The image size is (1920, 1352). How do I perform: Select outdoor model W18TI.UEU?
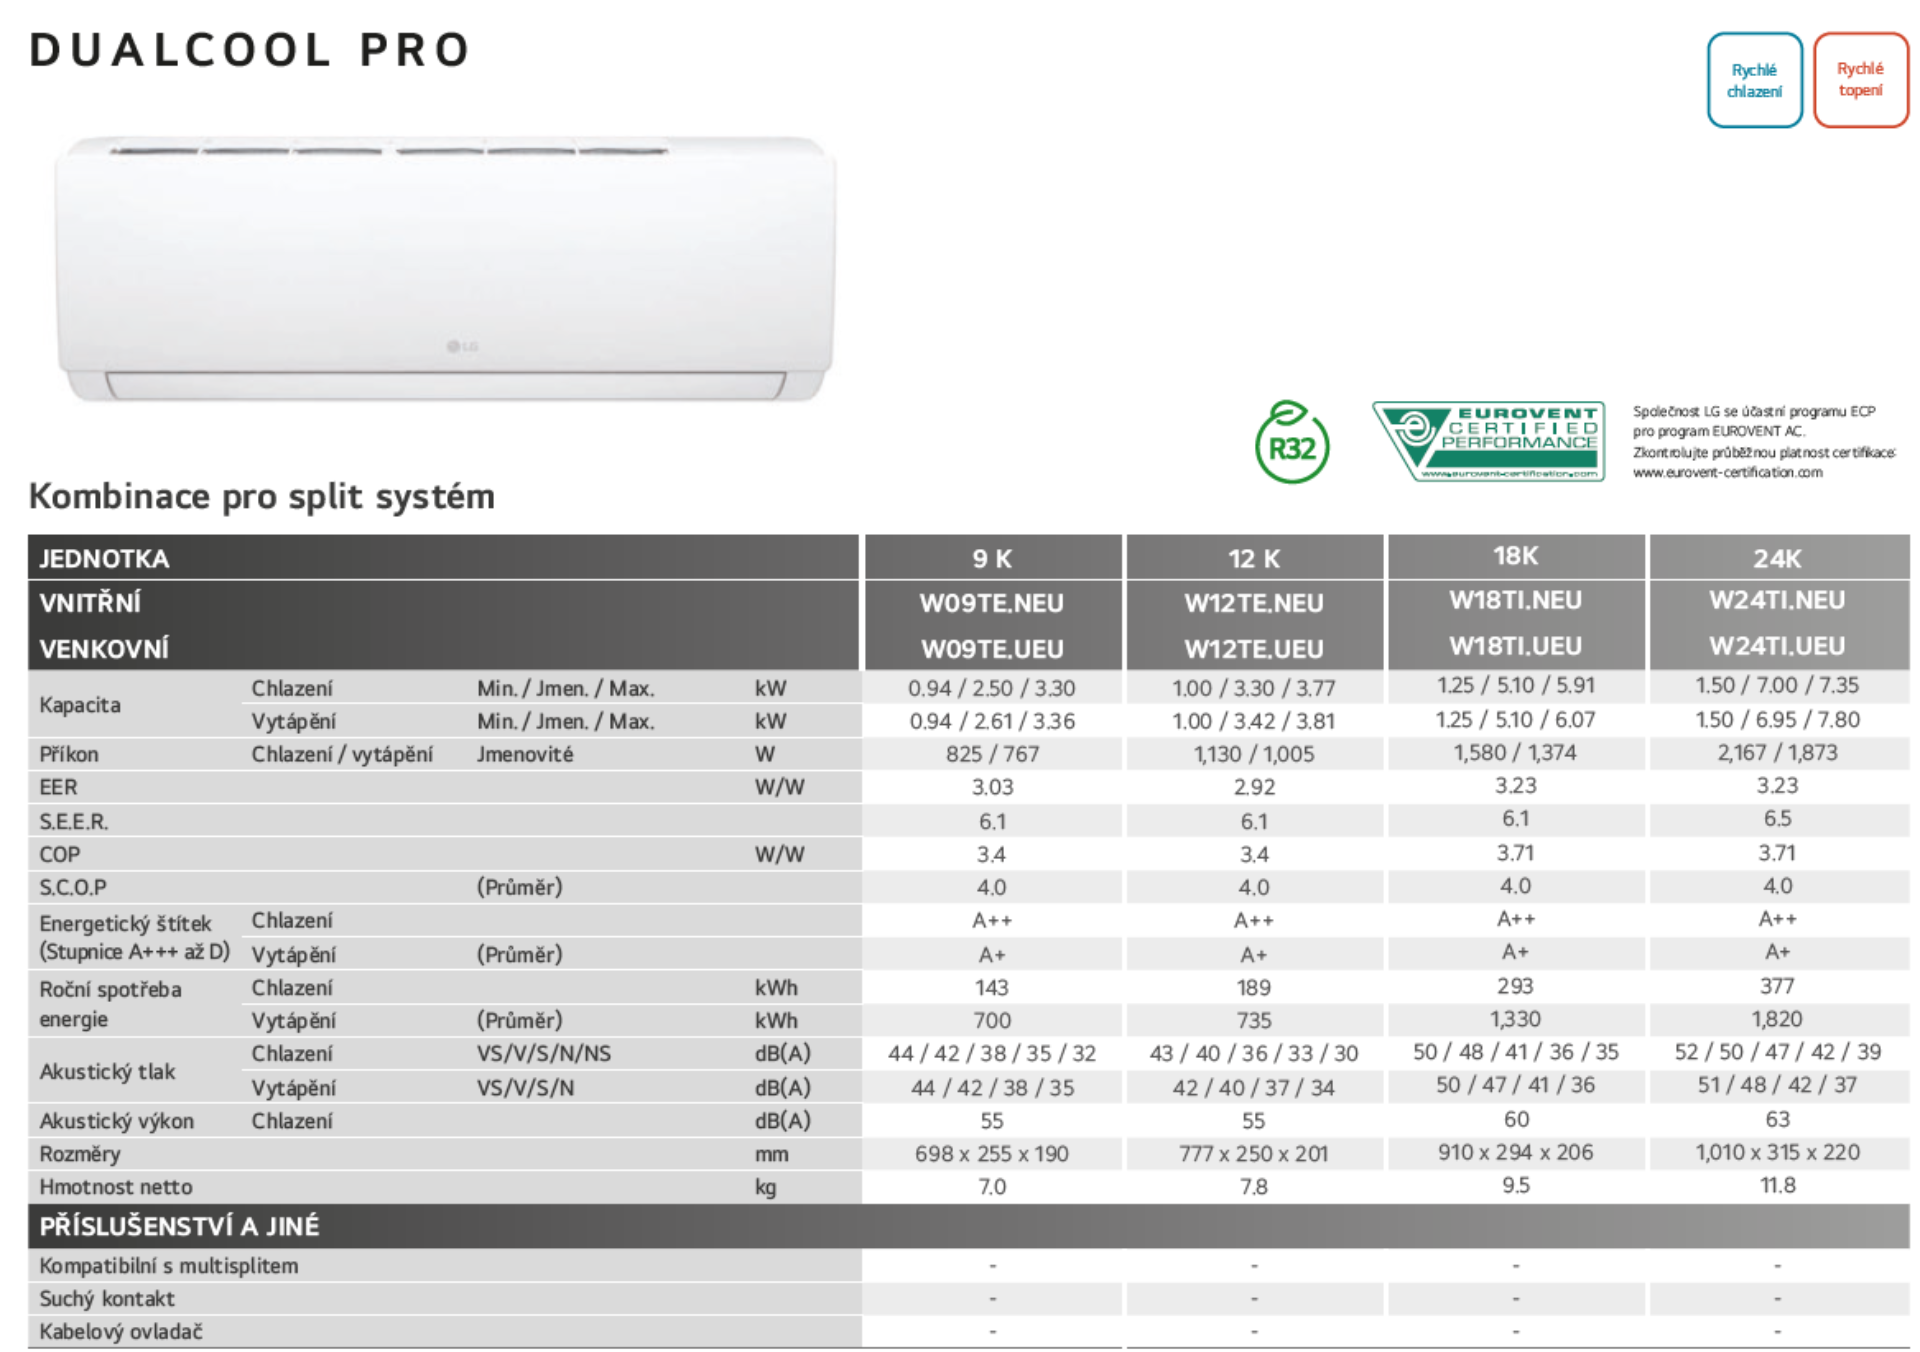(1516, 646)
